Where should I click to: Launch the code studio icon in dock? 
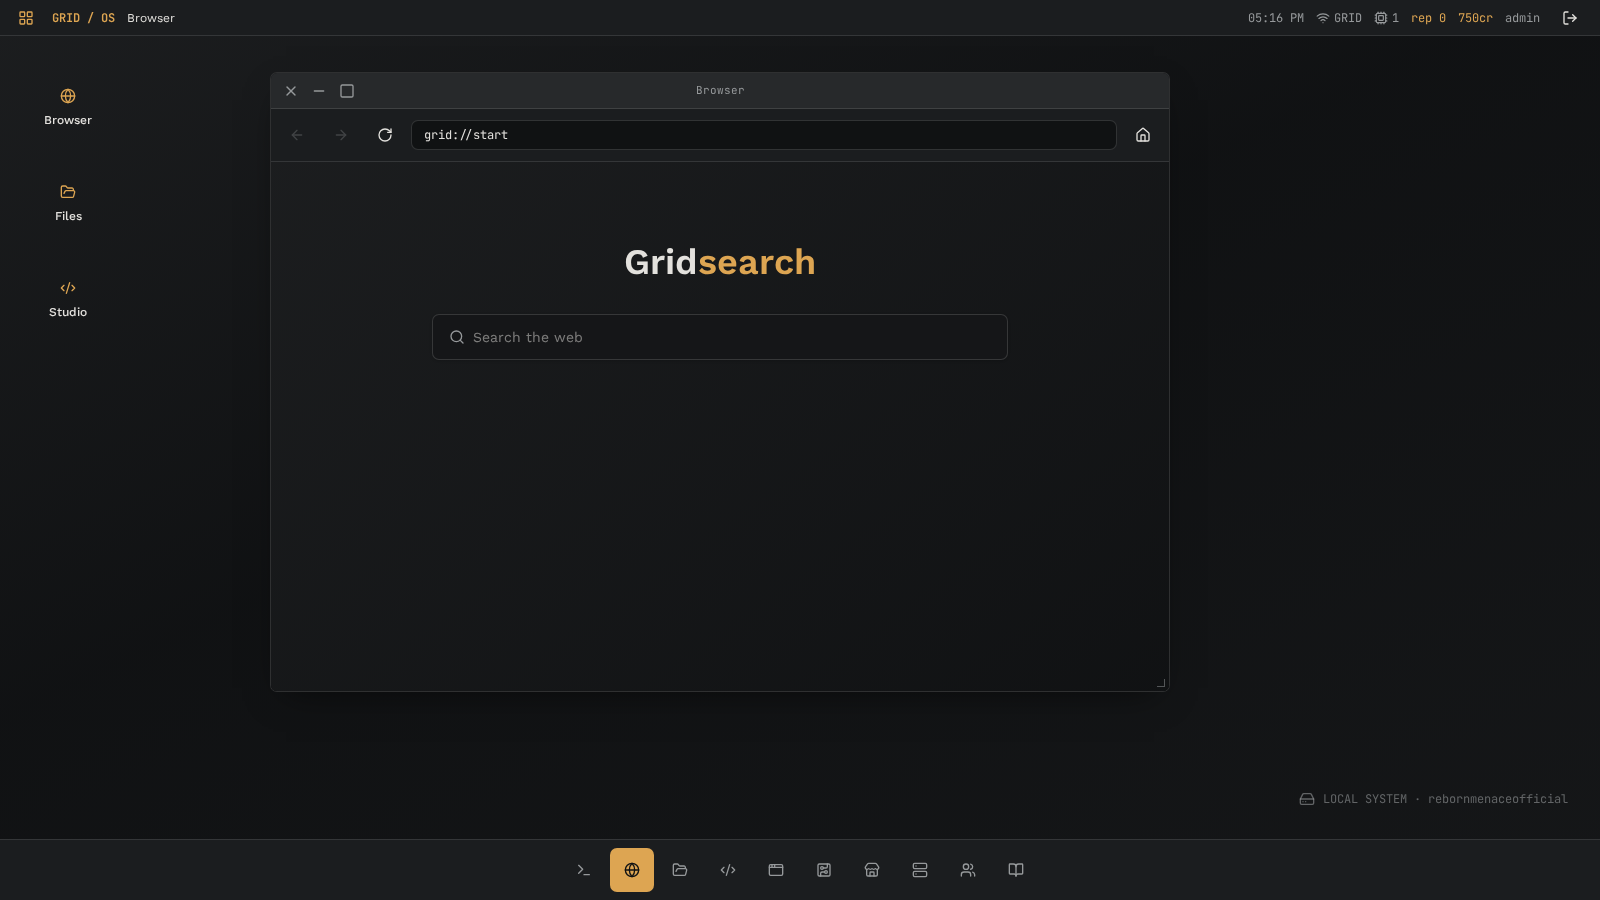point(728,870)
